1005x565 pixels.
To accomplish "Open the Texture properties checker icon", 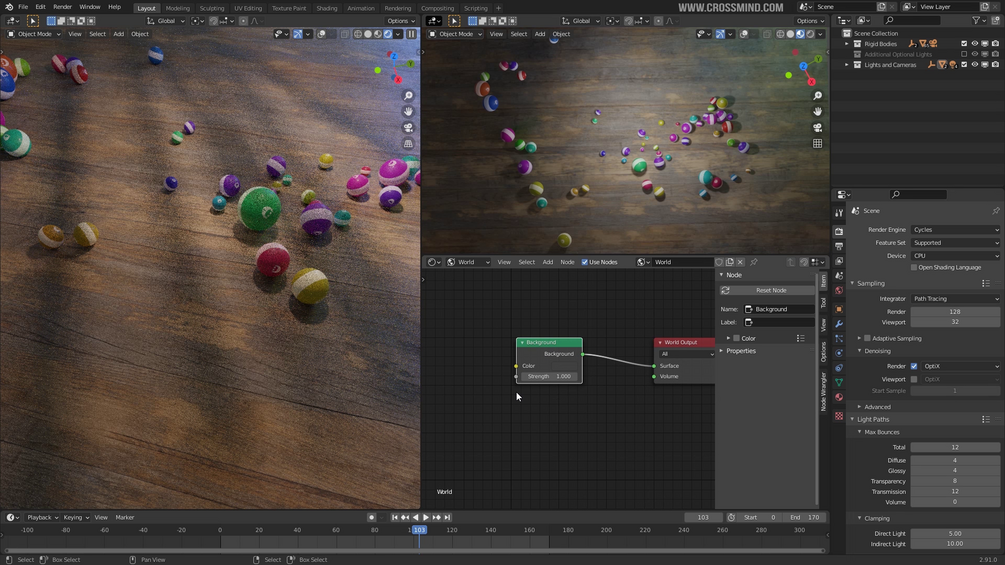I will [x=839, y=416].
